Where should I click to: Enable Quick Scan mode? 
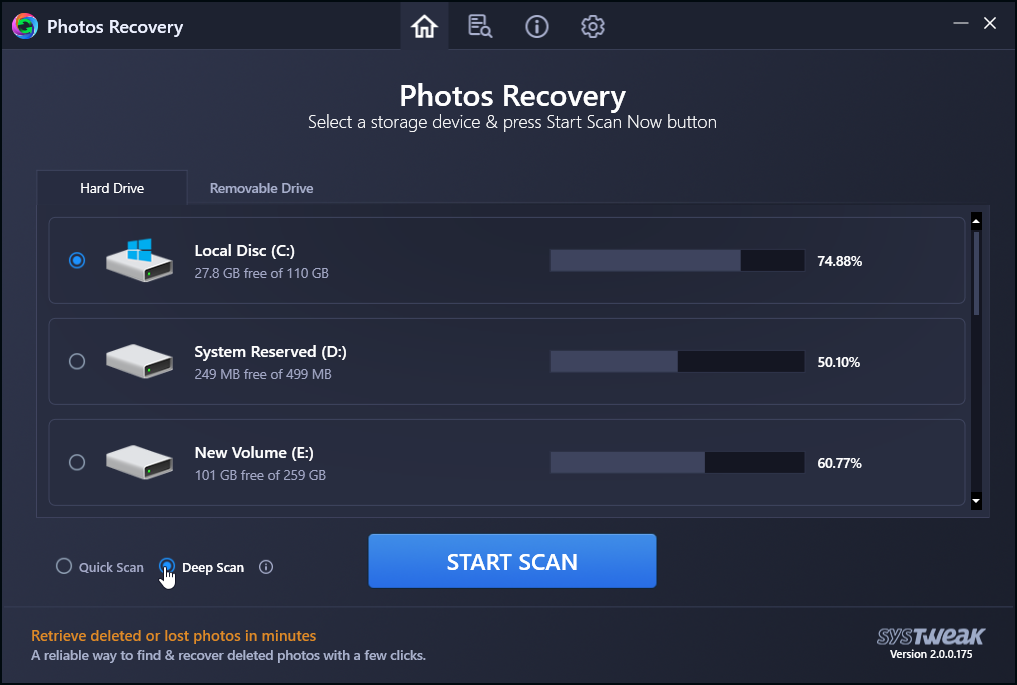point(63,566)
